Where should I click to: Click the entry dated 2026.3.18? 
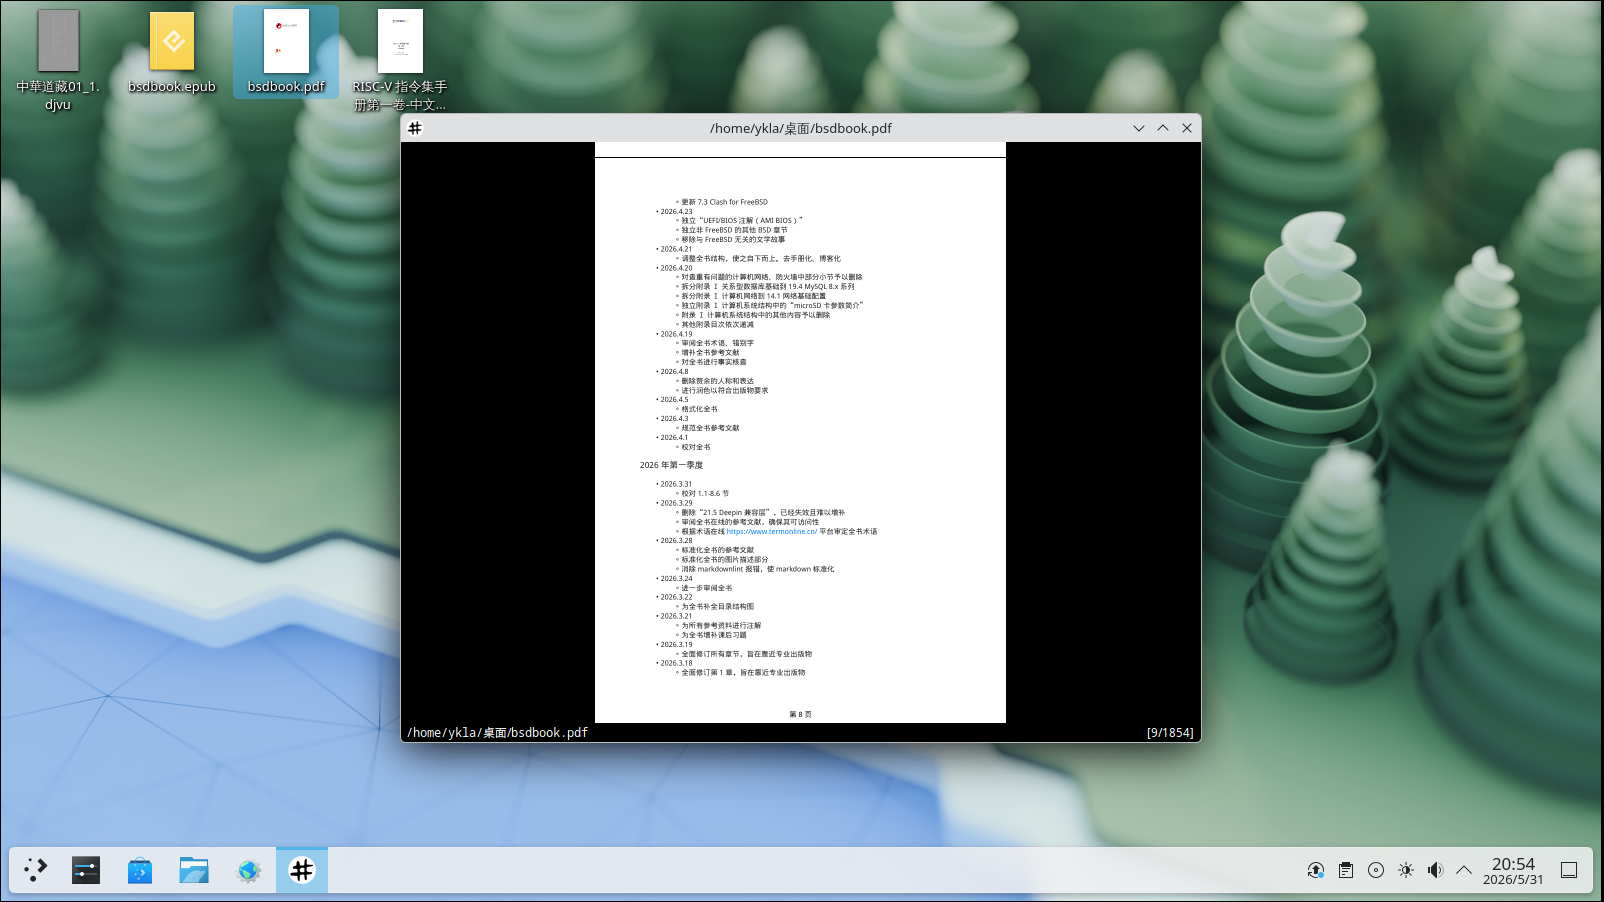pos(676,663)
